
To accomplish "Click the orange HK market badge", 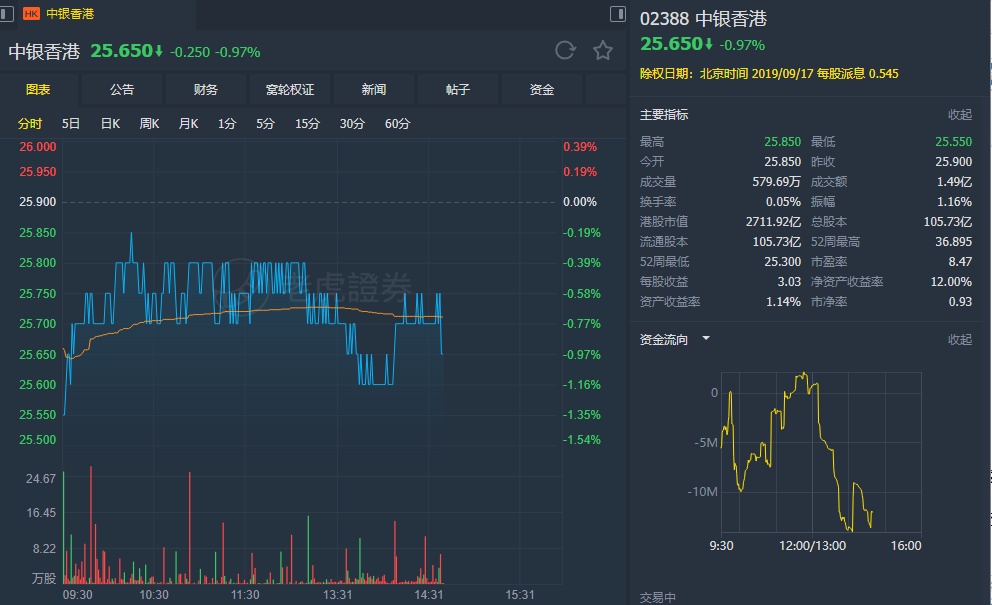I will [x=31, y=14].
